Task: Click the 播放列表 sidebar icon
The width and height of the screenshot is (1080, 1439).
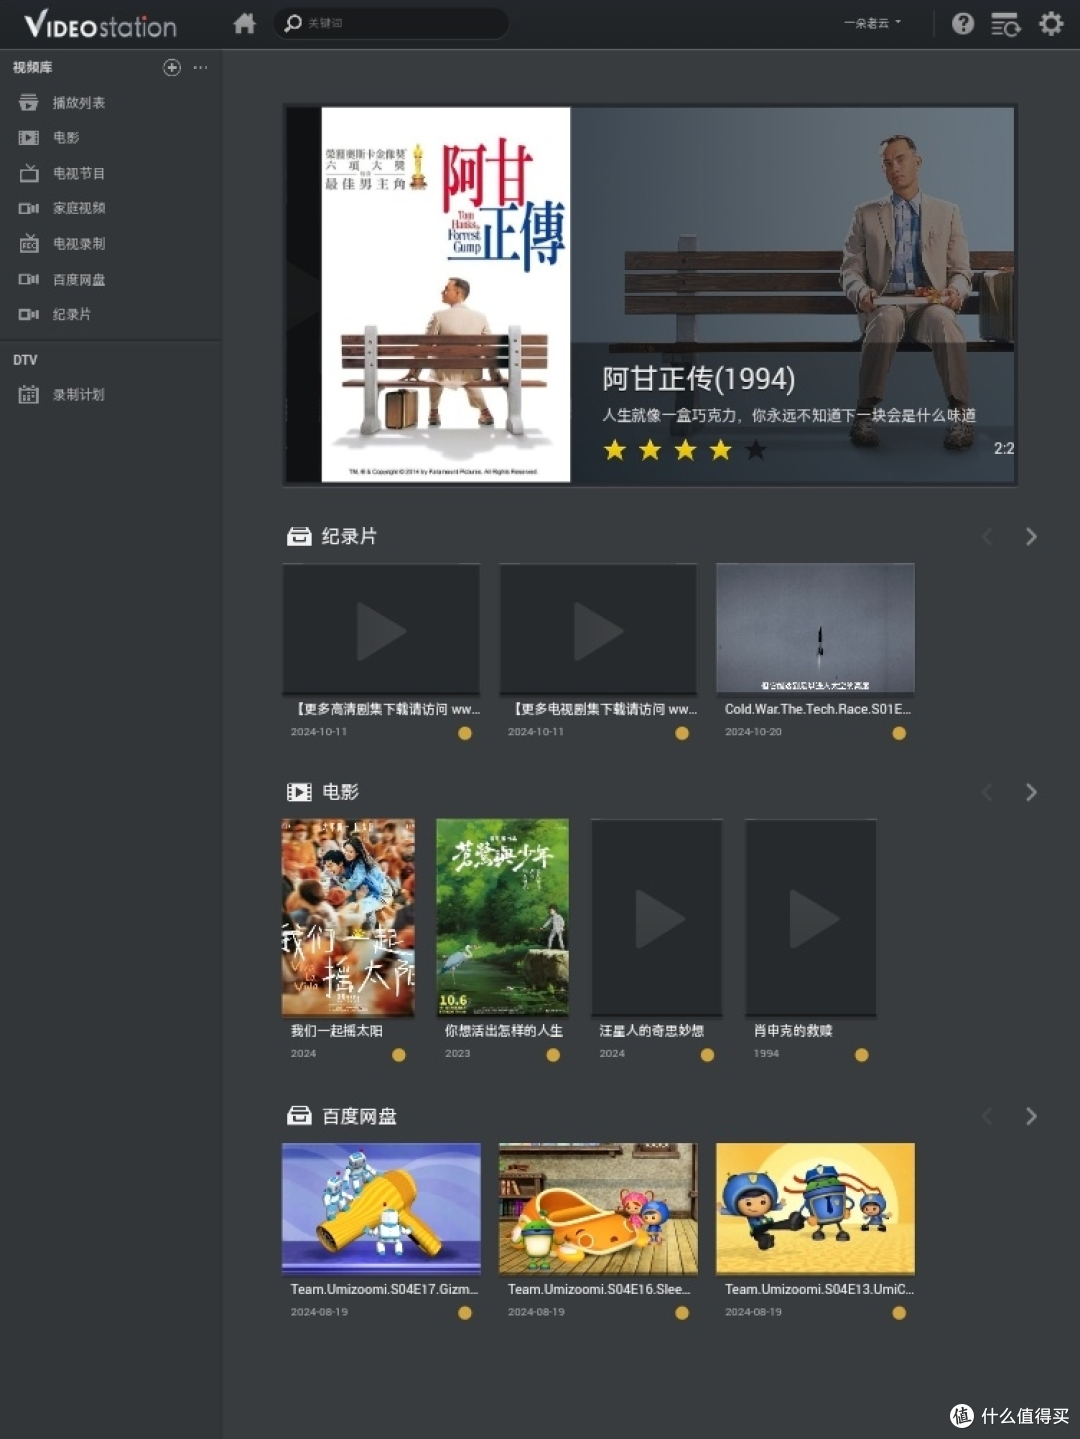Action: click(29, 102)
